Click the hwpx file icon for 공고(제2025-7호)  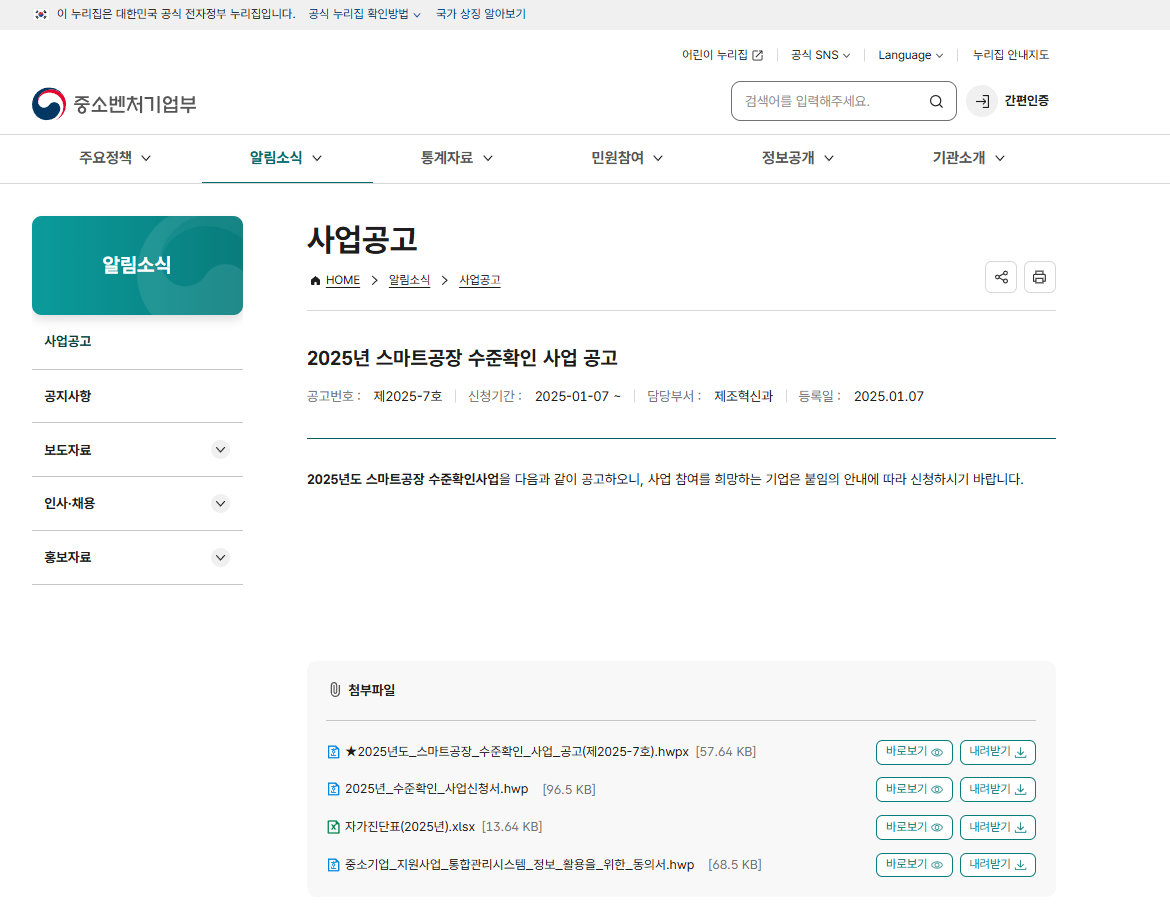pos(334,752)
